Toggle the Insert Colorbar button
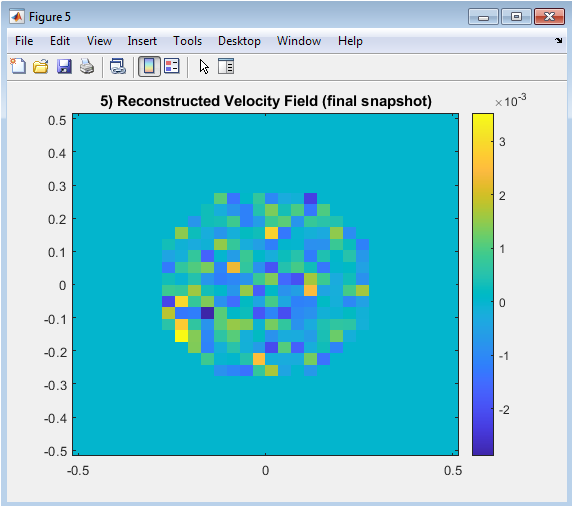Viewport: 573px width, 507px height. (149, 67)
